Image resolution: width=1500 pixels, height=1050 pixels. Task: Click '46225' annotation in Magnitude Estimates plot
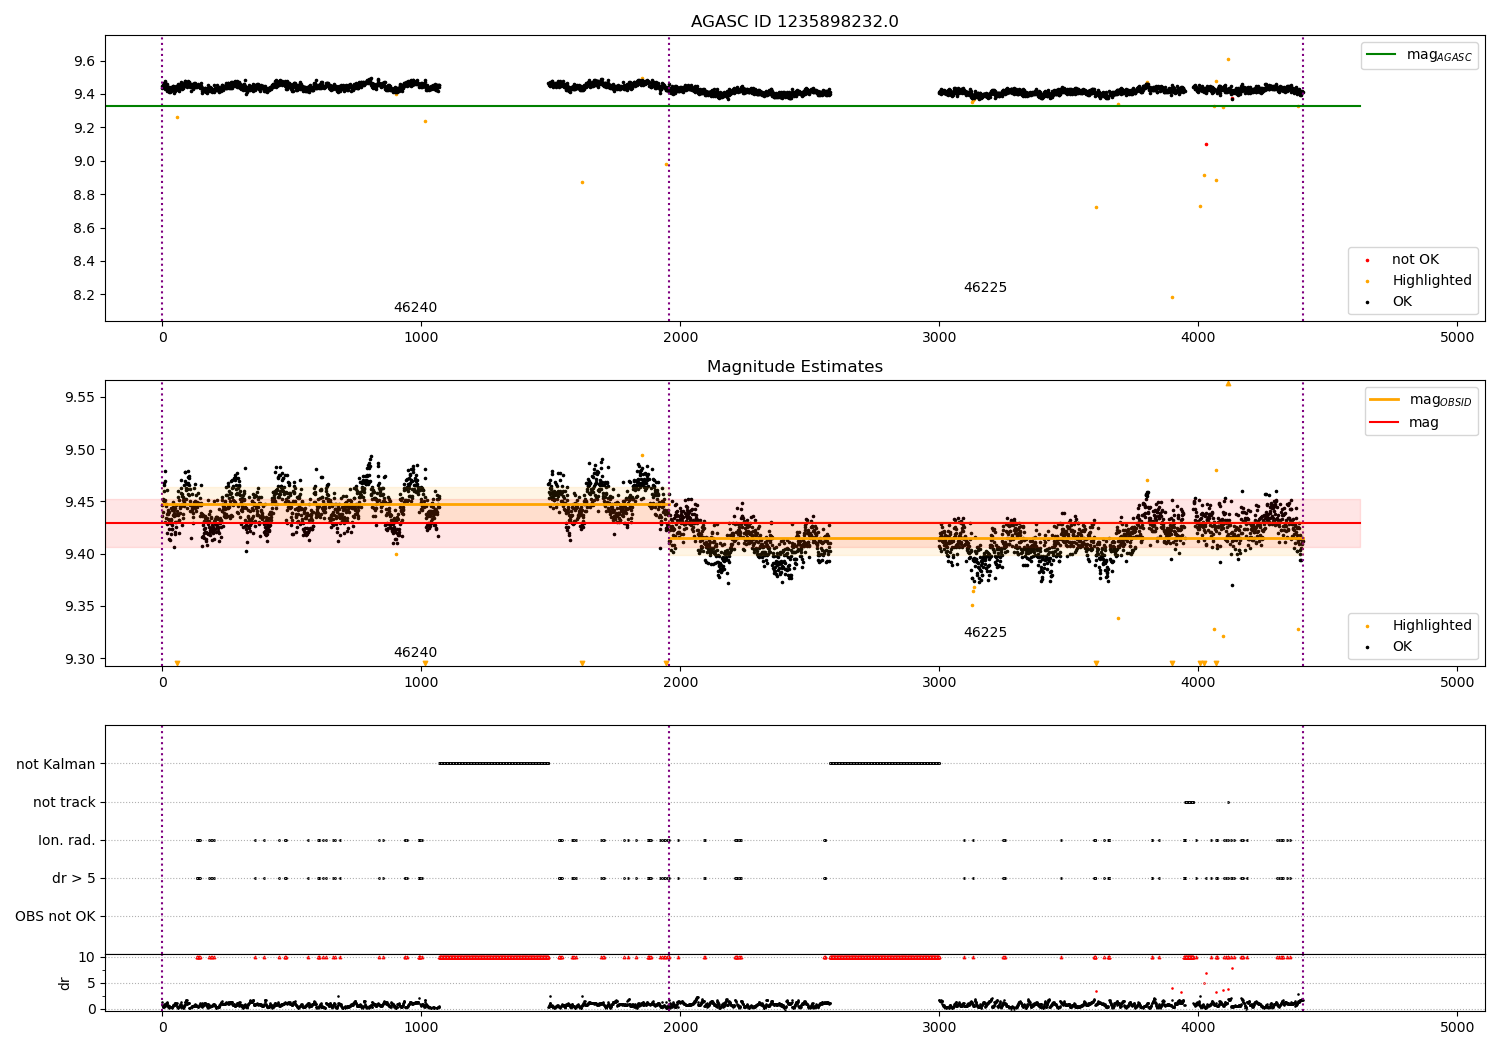(985, 633)
